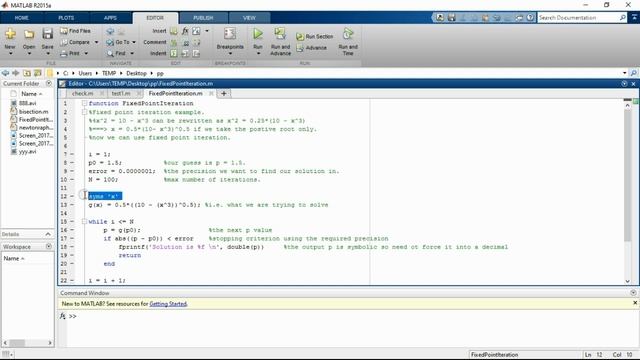Add a new editor tab with plus

224,93
